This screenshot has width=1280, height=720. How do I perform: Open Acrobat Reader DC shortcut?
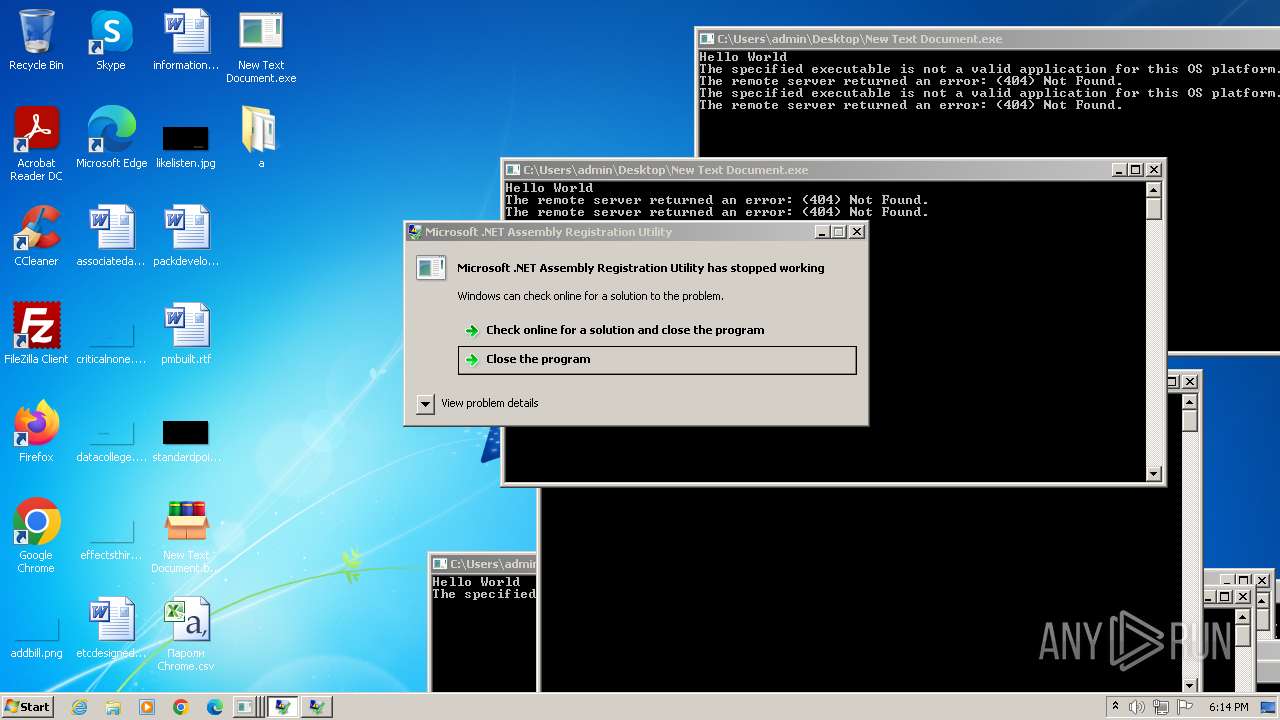(x=36, y=144)
